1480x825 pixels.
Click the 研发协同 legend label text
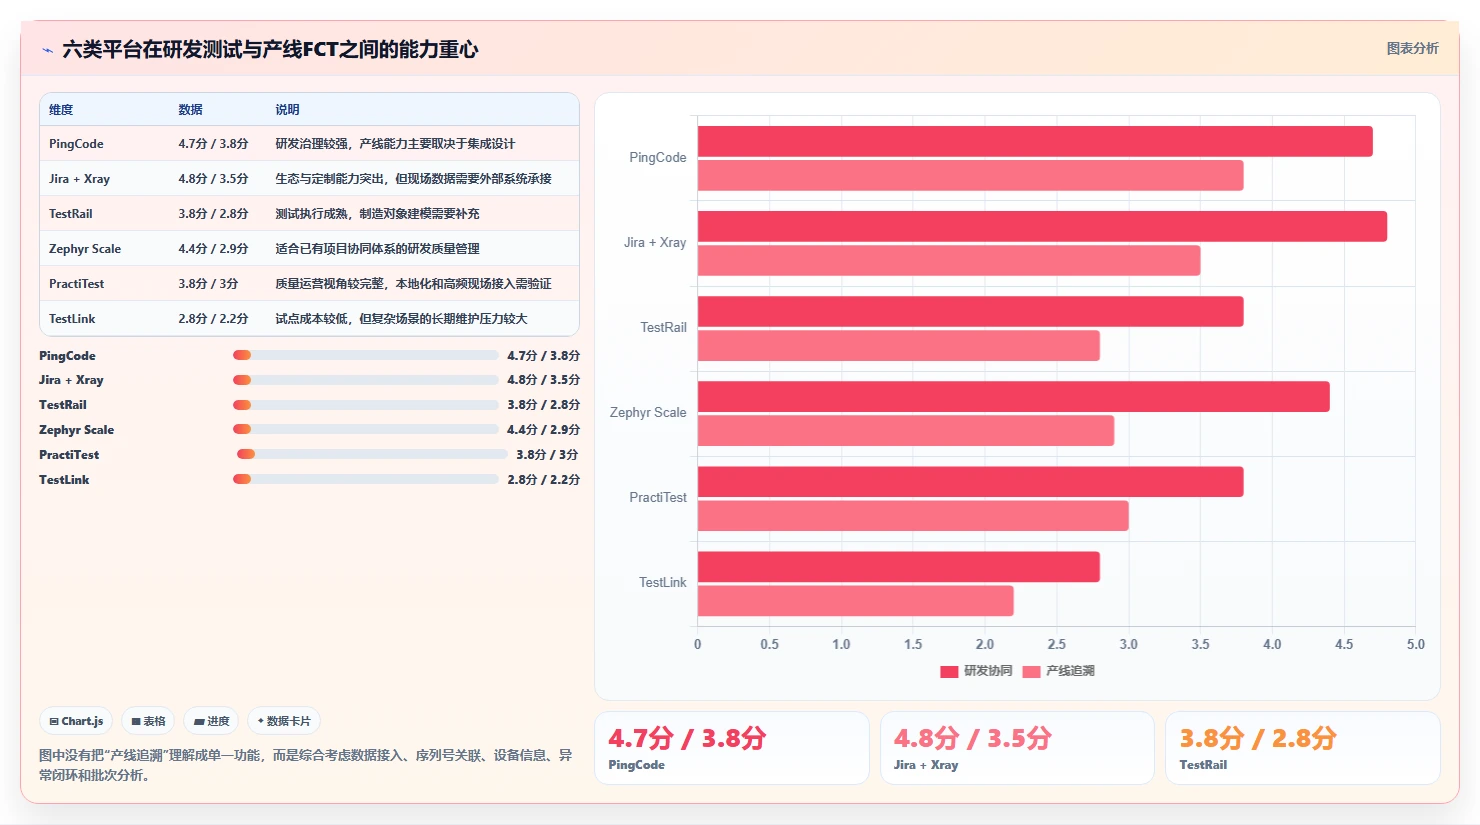[988, 671]
